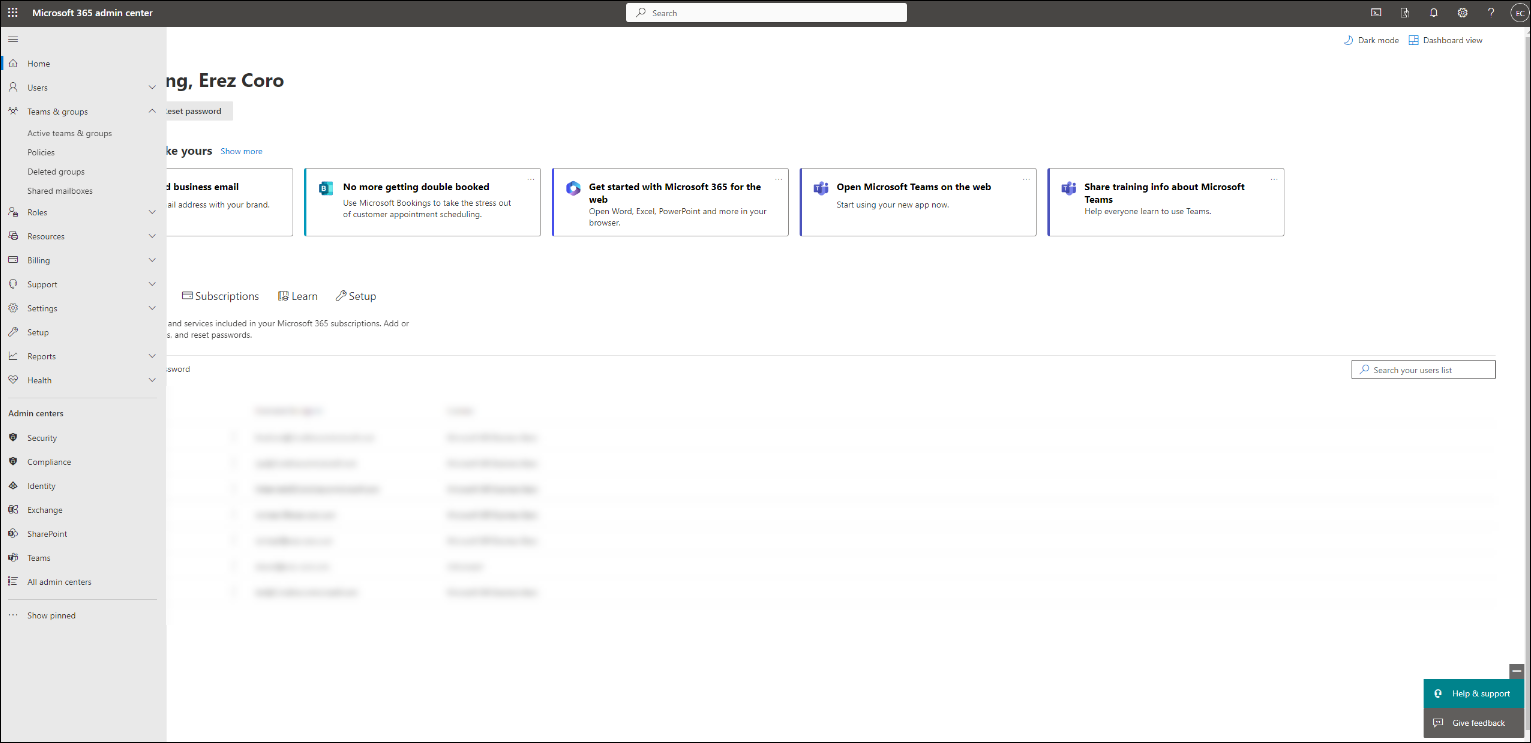Switch to Dashboard view
This screenshot has width=1531, height=743.
(x=1446, y=40)
